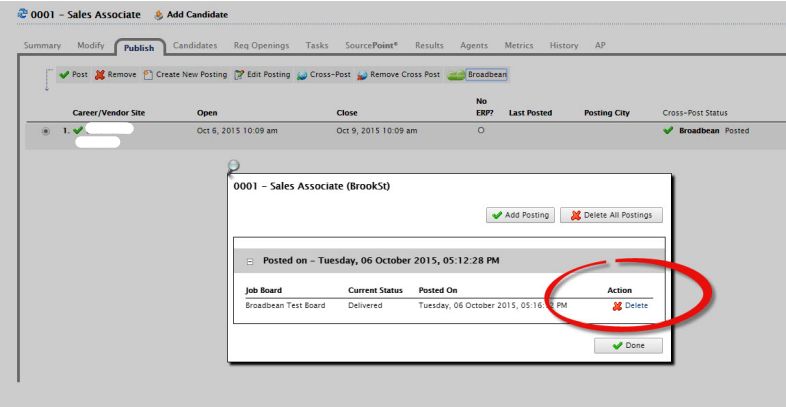Image resolution: width=786 pixels, height=407 pixels.
Task: Click the Close column header
Action: click(347, 113)
